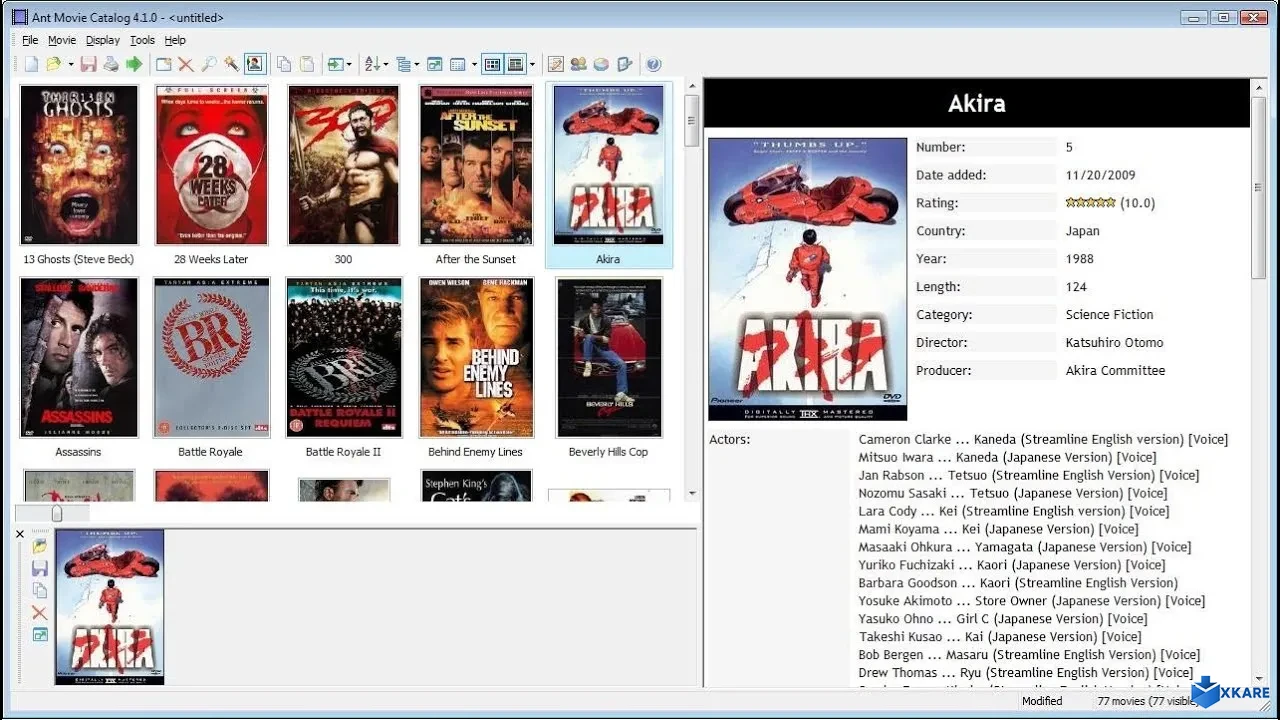Click the import icon with green arrow box
The image size is (1280, 720).
[x=335, y=64]
